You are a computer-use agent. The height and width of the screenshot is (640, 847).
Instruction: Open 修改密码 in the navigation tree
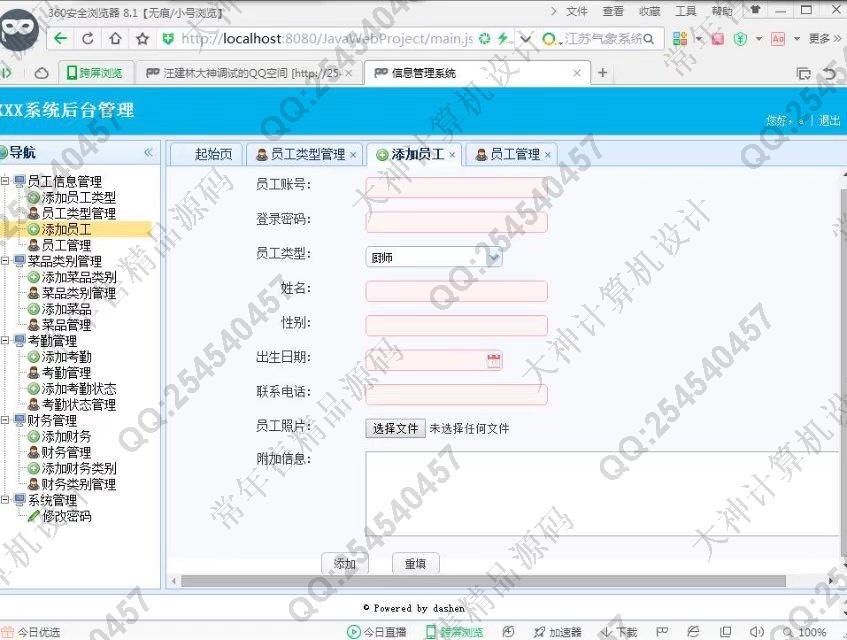click(66, 517)
